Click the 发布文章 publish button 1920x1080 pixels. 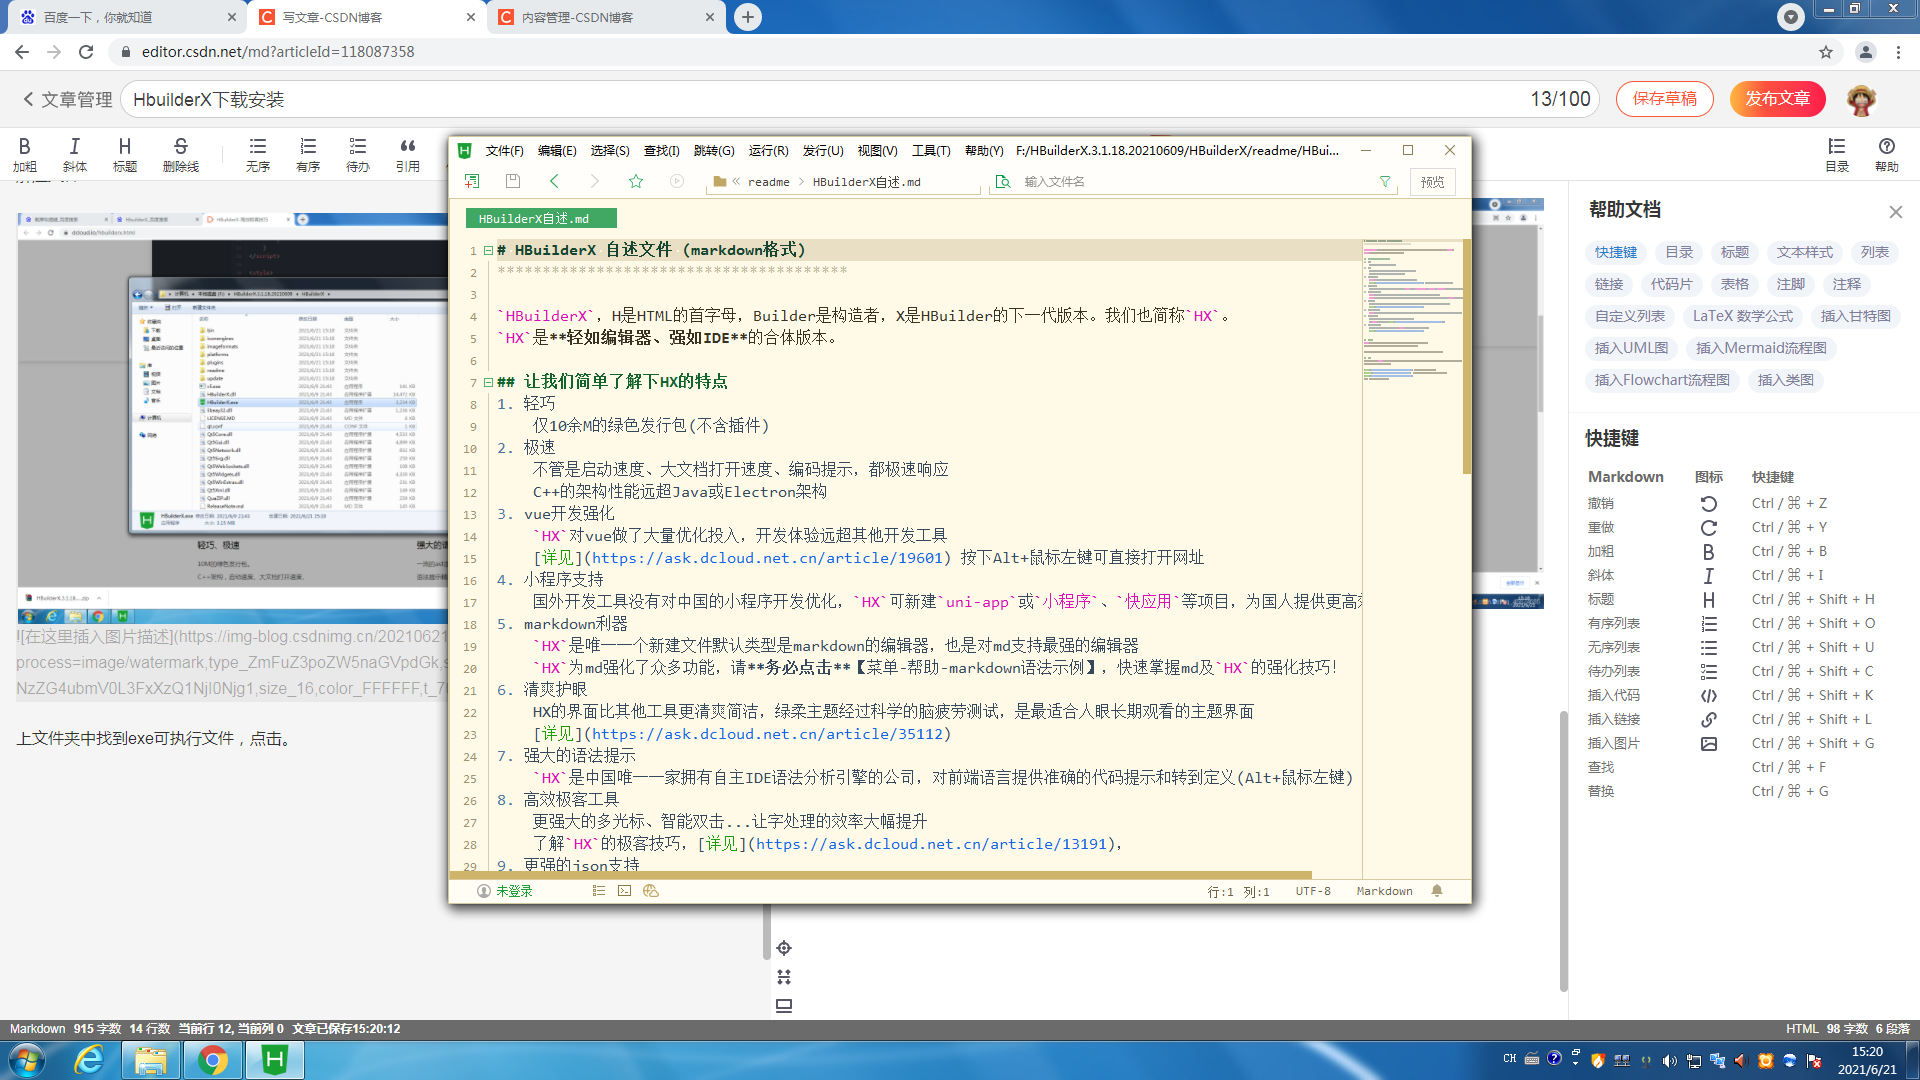click(x=1777, y=98)
